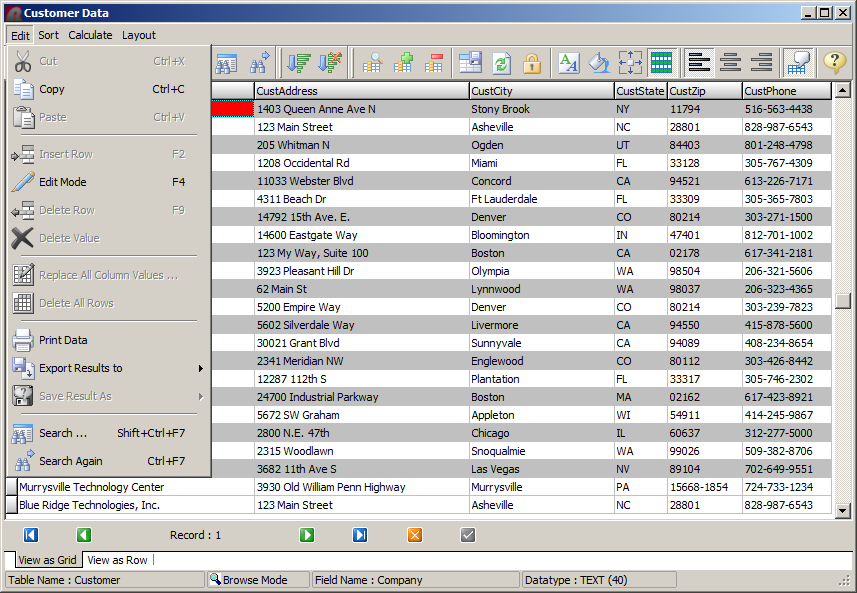Click the paint bucket background color icon

coord(598,63)
